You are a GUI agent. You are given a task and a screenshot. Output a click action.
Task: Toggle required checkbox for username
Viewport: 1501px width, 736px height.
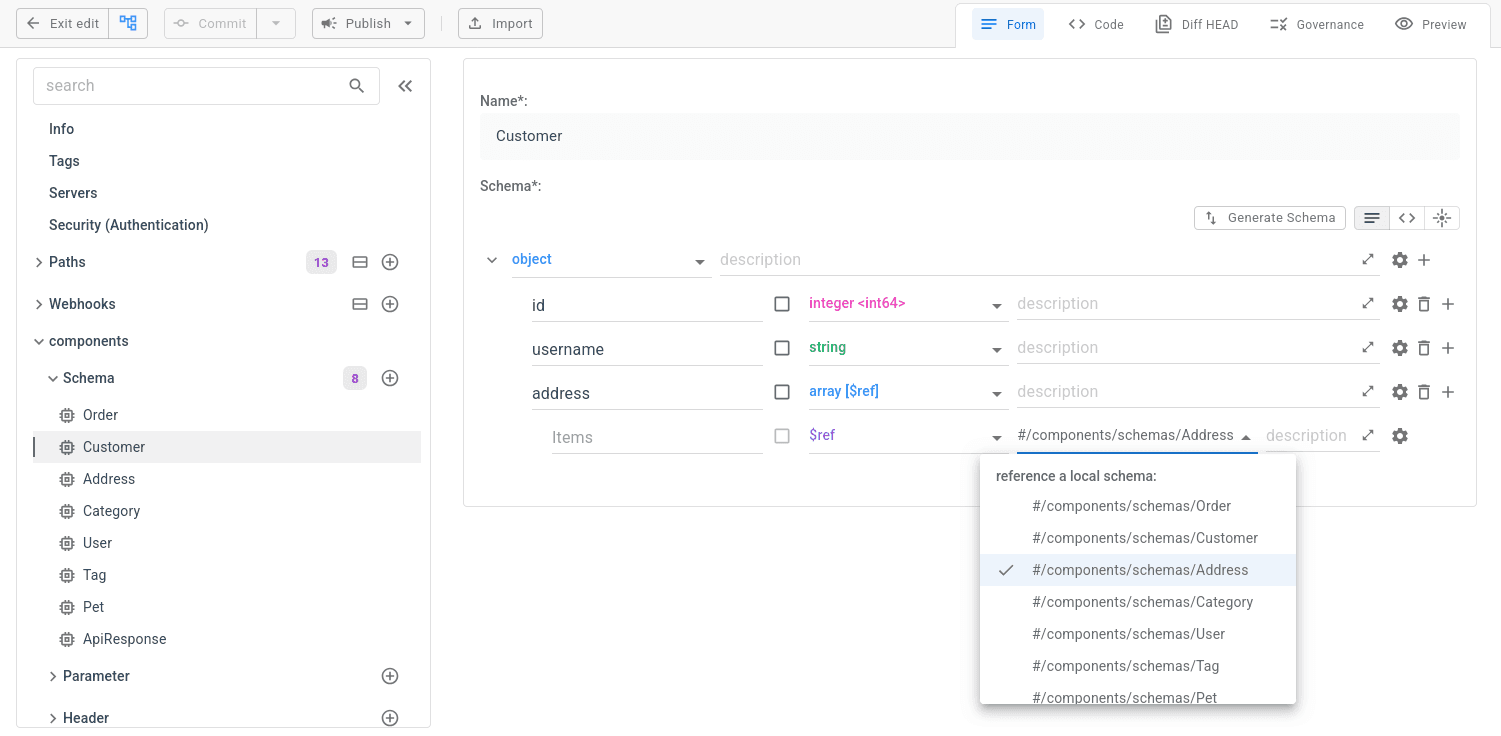(782, 348)
